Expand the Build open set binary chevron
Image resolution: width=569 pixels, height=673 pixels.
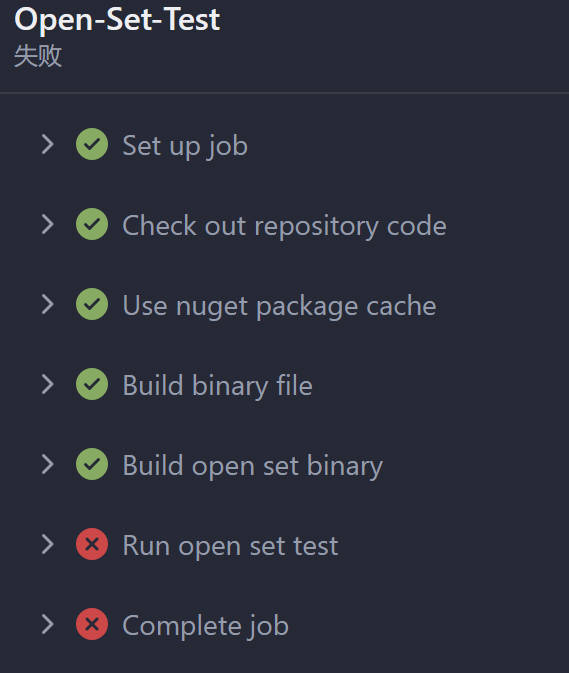[x=48, y=464]
